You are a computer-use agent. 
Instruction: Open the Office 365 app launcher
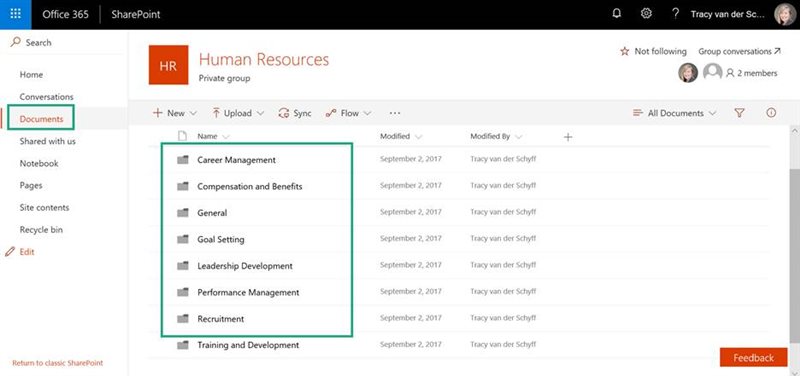tap(15, 14)
